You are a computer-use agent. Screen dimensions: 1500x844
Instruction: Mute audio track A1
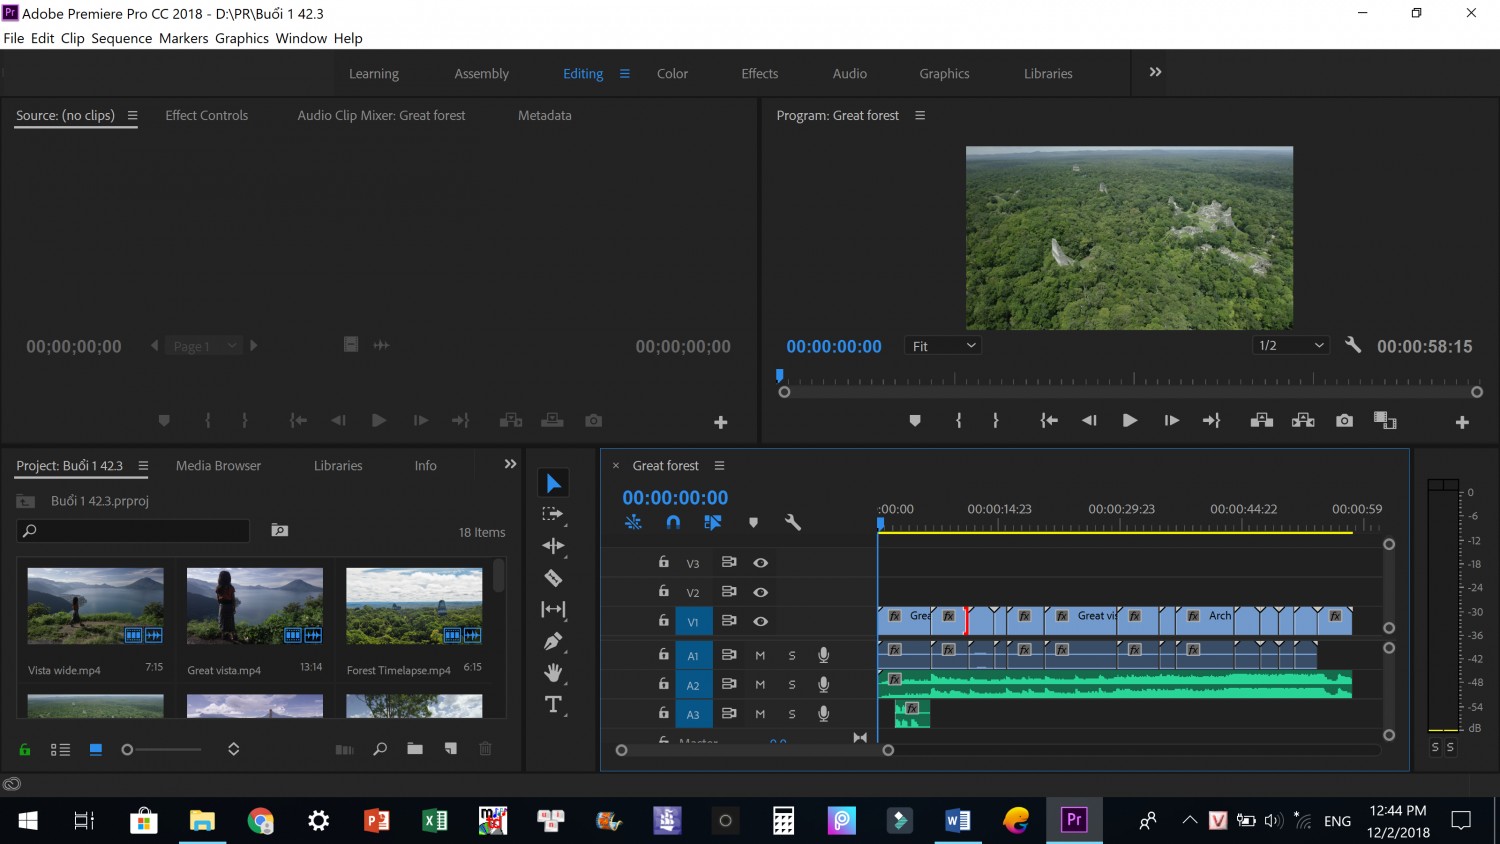(760, 656)
